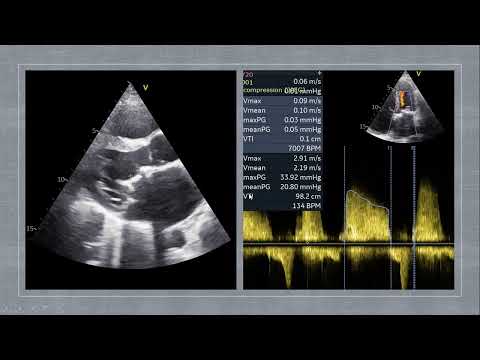Select the maxPG 33.92 mmHg row
Viewport: 480px width, 360px height.
click(282, 177)
